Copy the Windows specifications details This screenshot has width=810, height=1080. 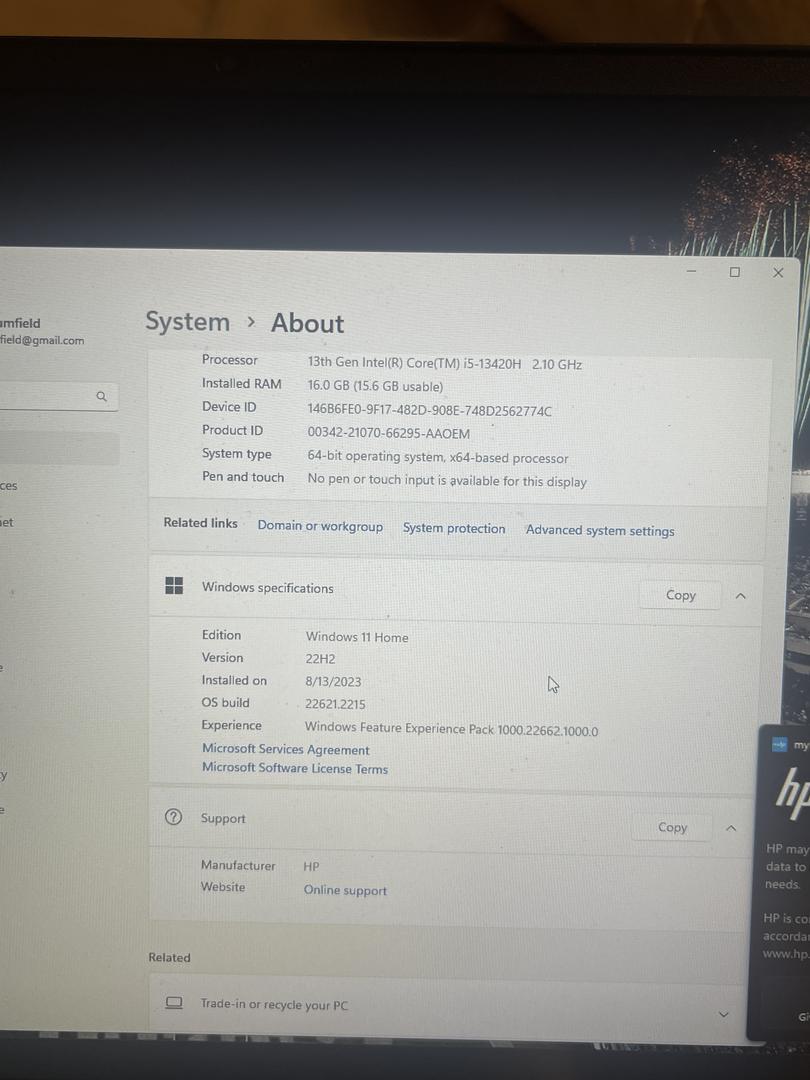pos(680,595)
